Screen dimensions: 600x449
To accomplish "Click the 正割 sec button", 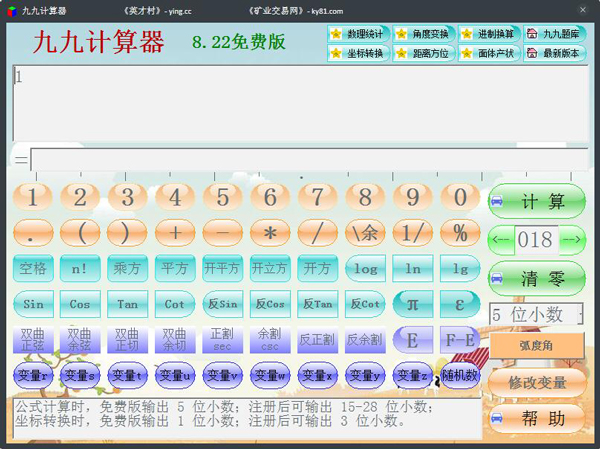I will pyautogui.click(x=223, y=340).
